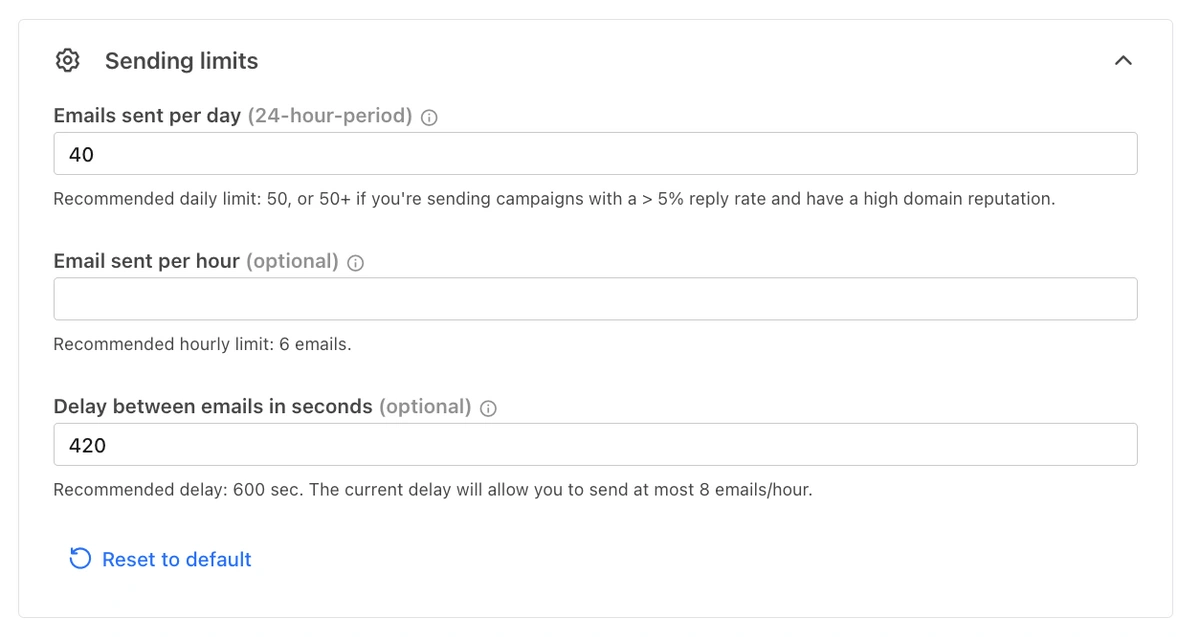1200x637 pixels.
Task: Click the gear icon beside Sending limits
Action: [x=67, y=60]
